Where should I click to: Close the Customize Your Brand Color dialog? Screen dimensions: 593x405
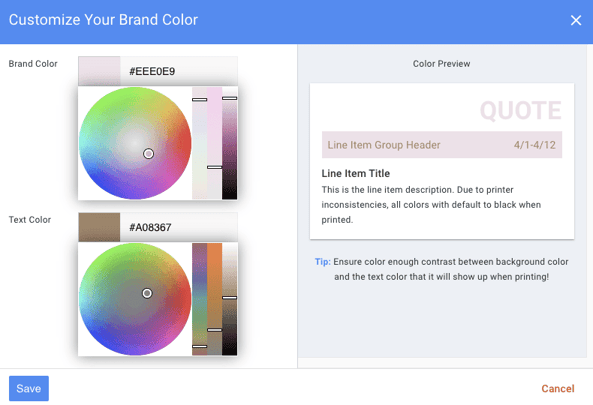576,20
